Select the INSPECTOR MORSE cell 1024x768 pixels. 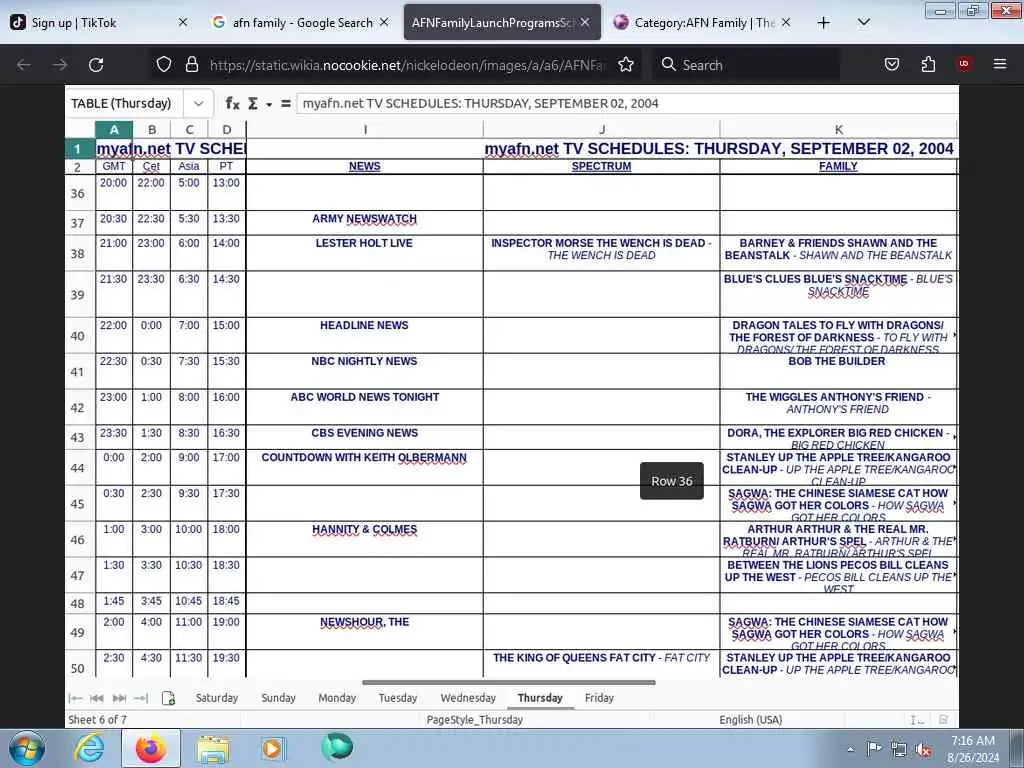[x=601, y=253]
